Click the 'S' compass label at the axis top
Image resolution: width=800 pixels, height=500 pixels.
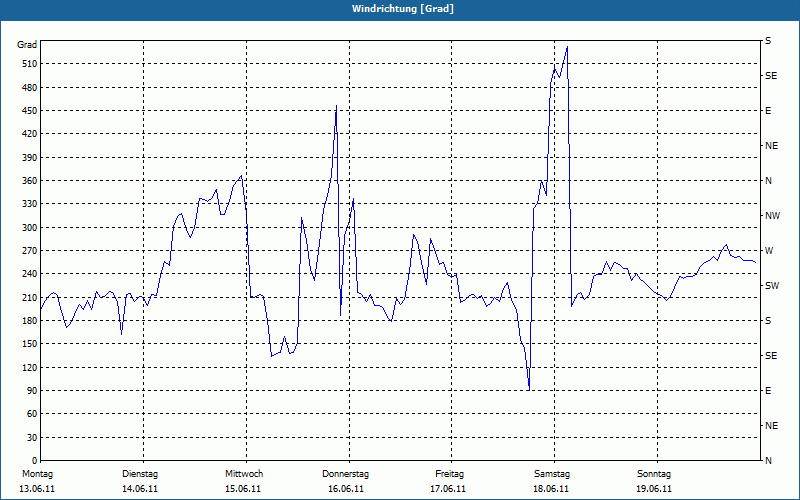768,41
